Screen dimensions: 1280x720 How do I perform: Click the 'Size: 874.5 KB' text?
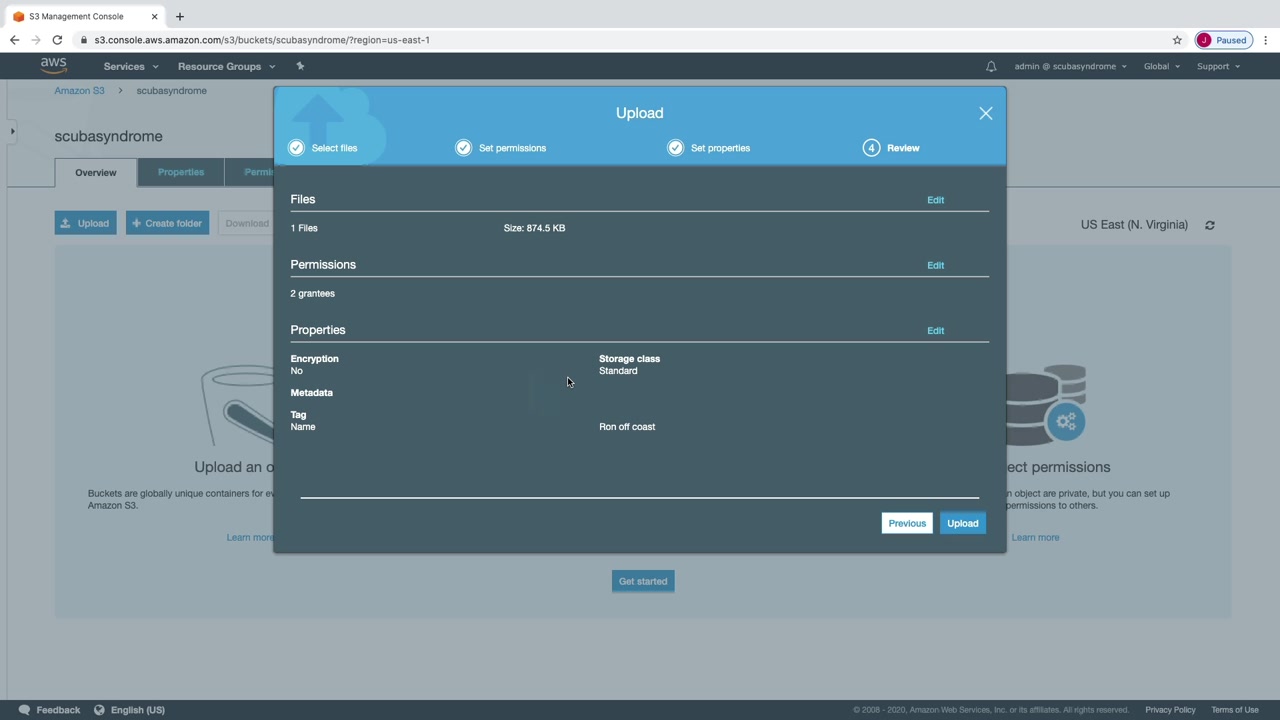pos(534,228)
